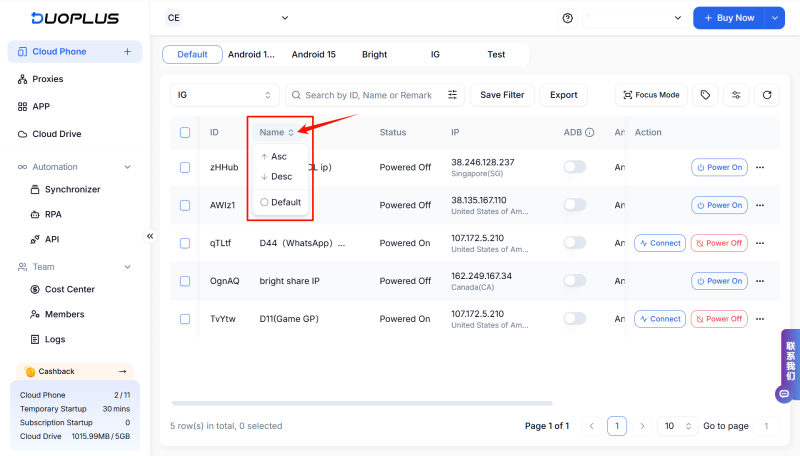Open the three-dot menu for zHHub
Screen dimensions: 800x456
coord(760,168)
